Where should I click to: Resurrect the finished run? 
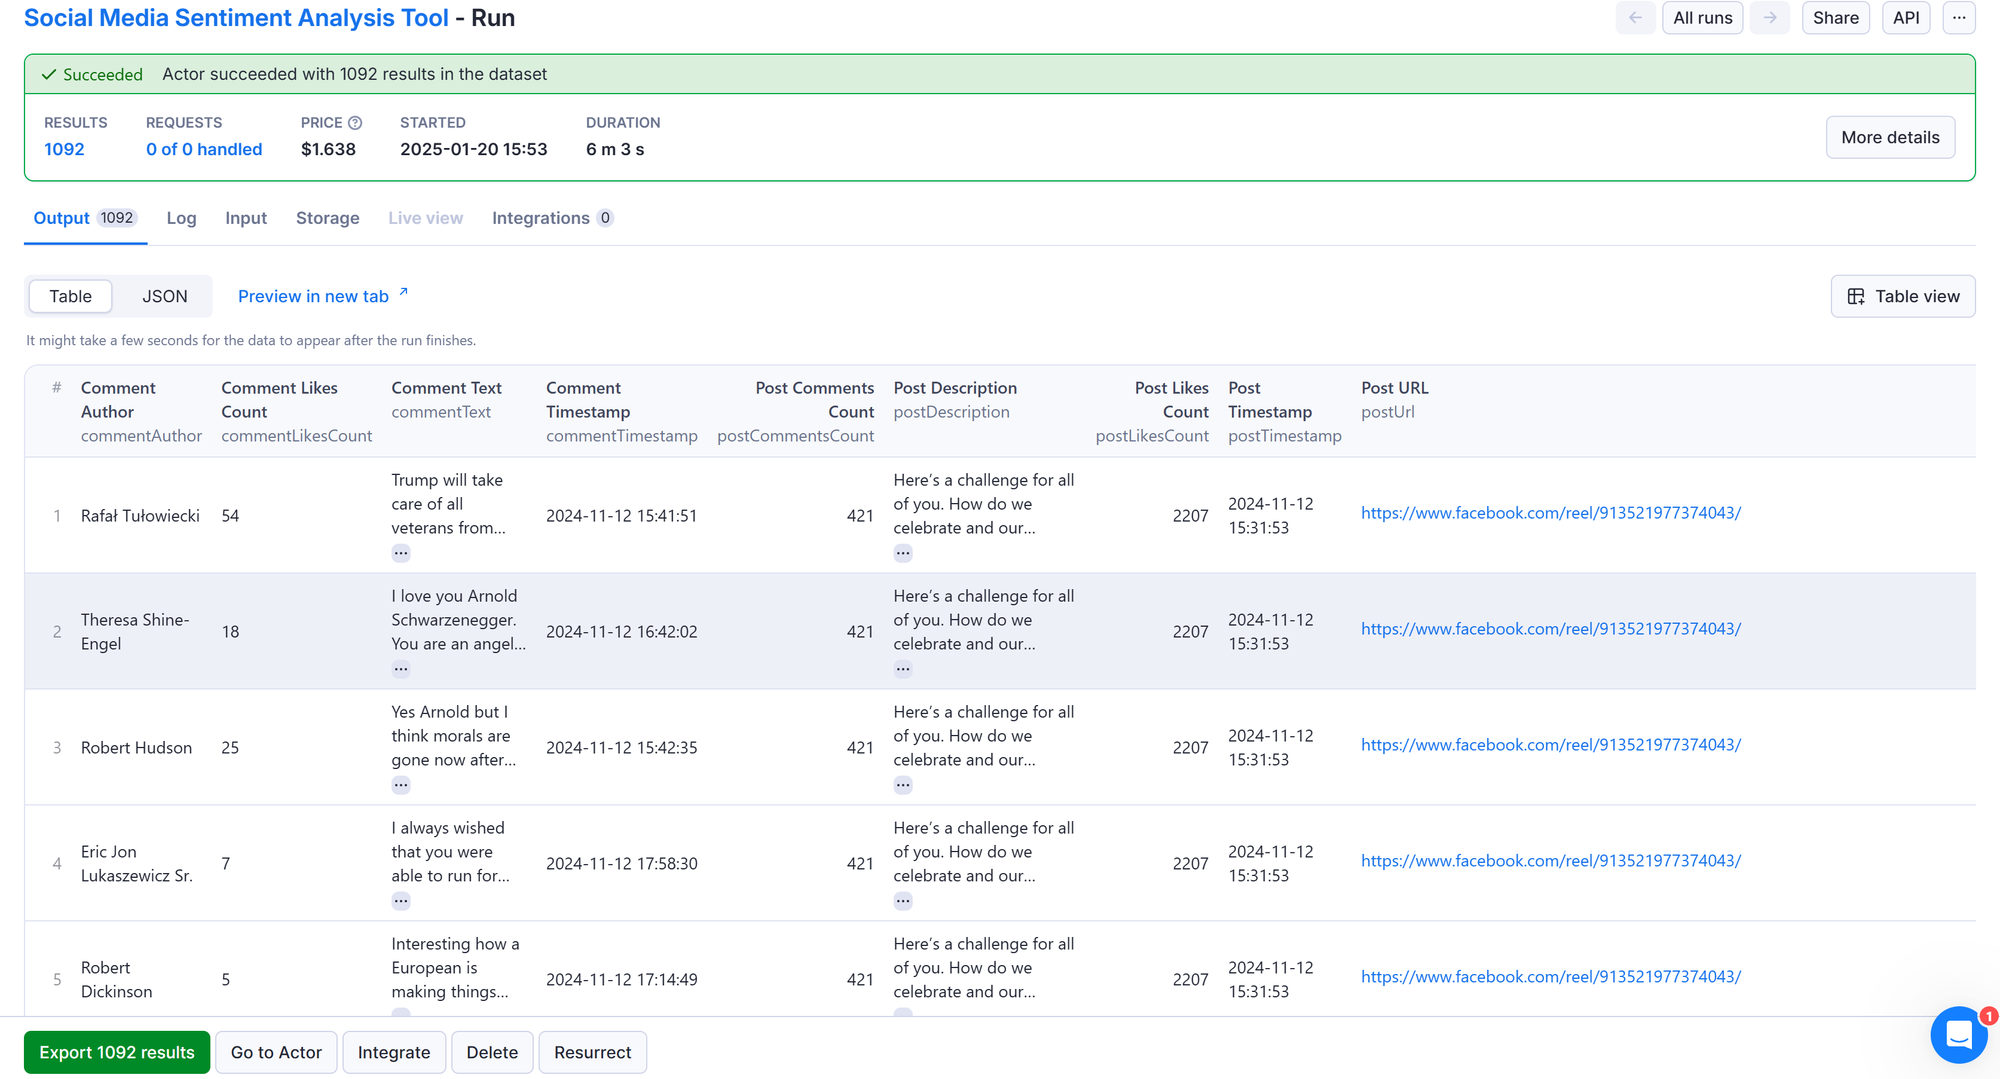(x=592, y=1052)
